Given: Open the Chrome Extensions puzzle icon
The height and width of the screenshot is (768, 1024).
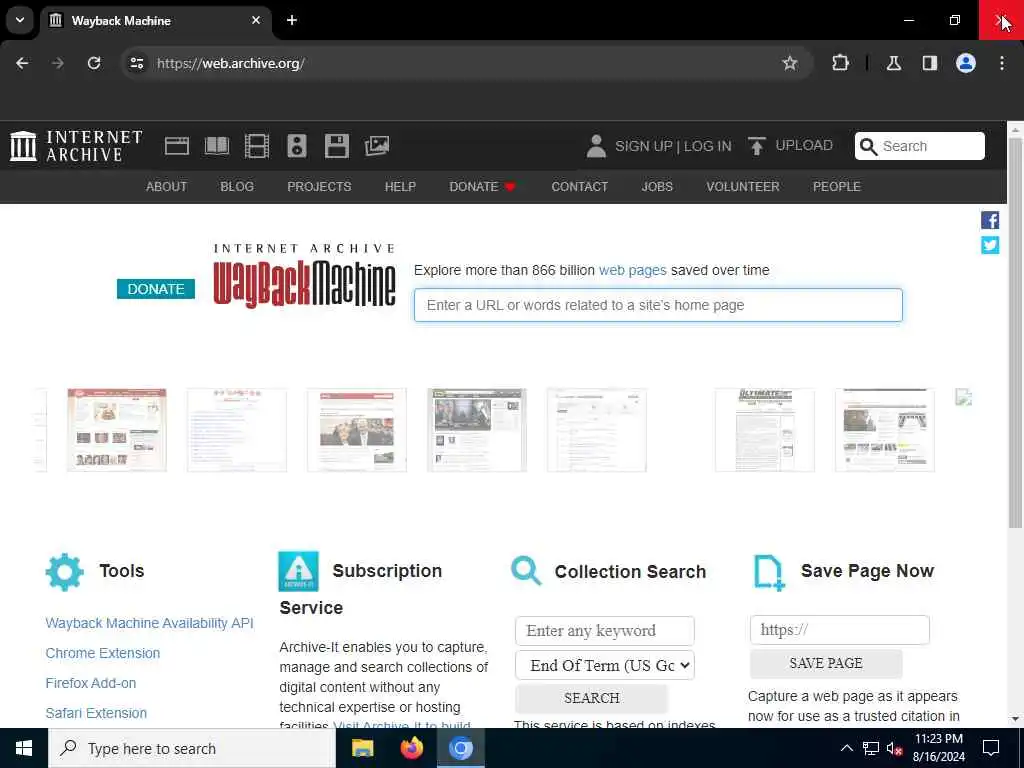Looking at the screenshot, I should coord(840,63).
